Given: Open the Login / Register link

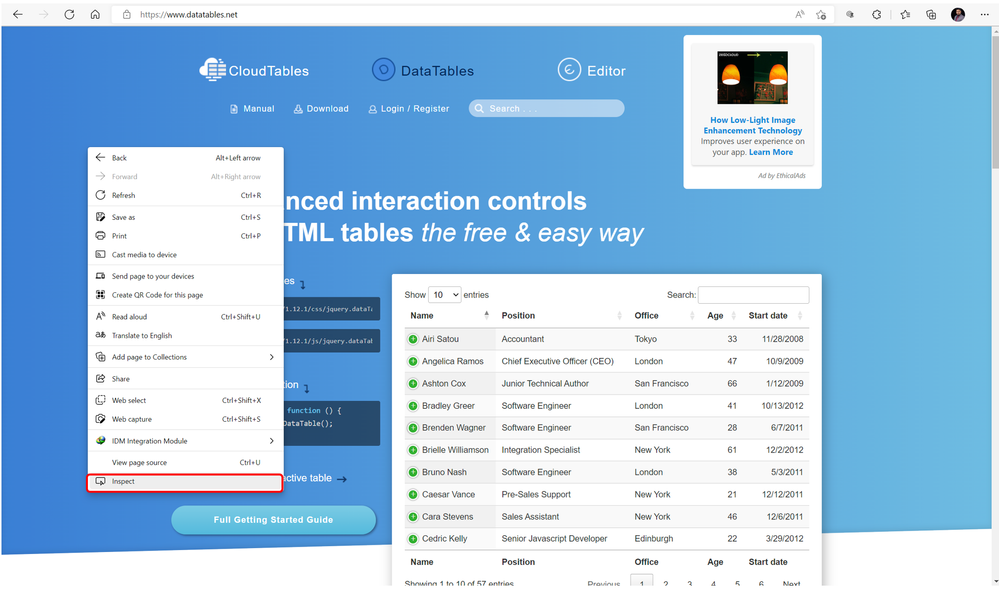Looking at the screenshot, I should (408, 108).
